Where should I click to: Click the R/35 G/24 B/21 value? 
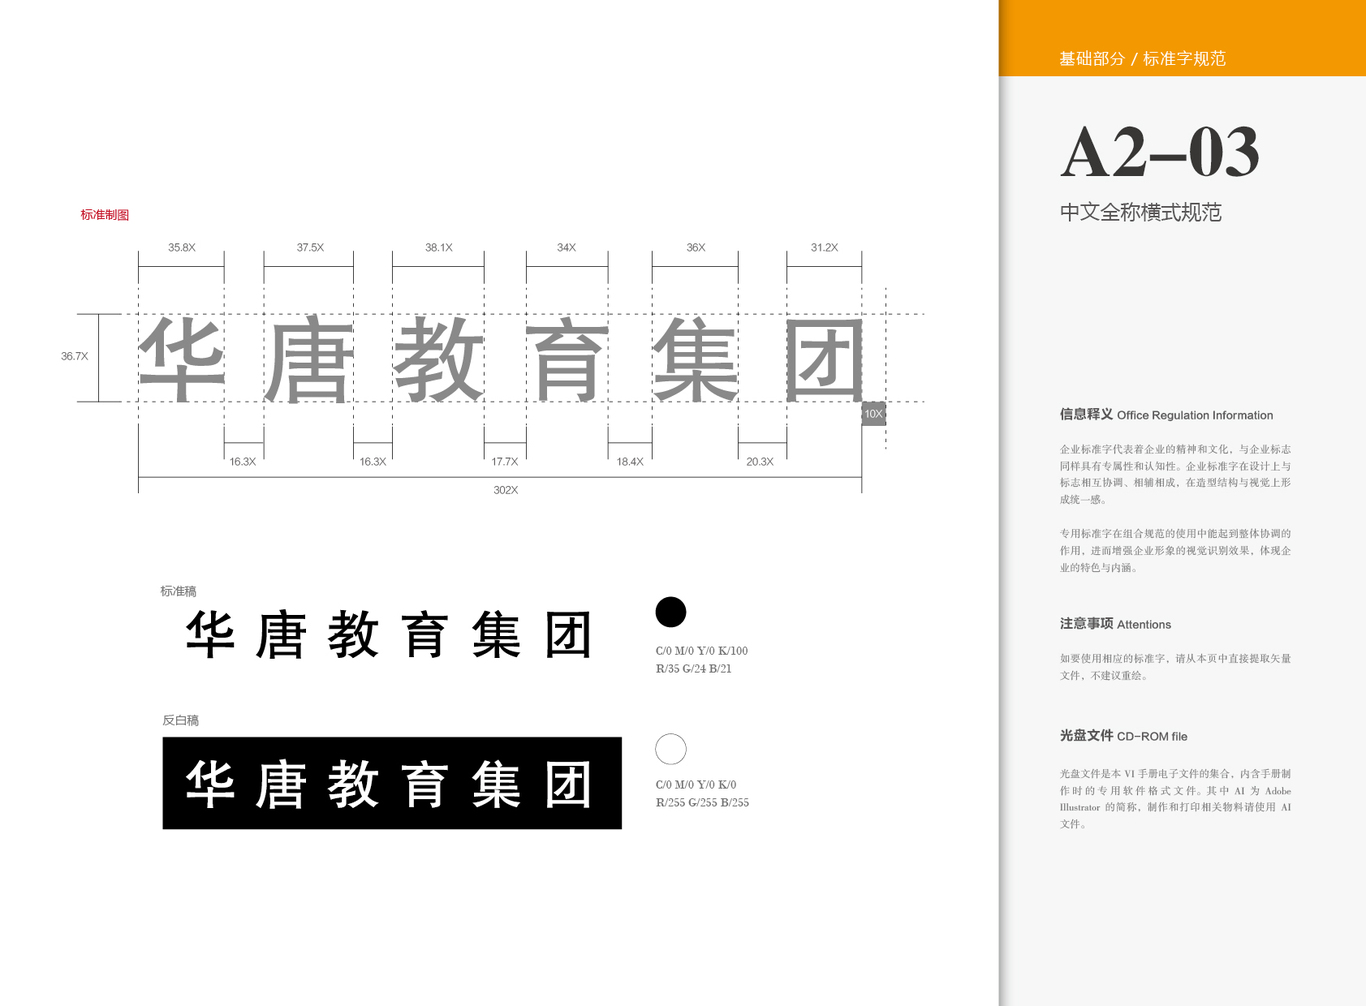(694, 669)
